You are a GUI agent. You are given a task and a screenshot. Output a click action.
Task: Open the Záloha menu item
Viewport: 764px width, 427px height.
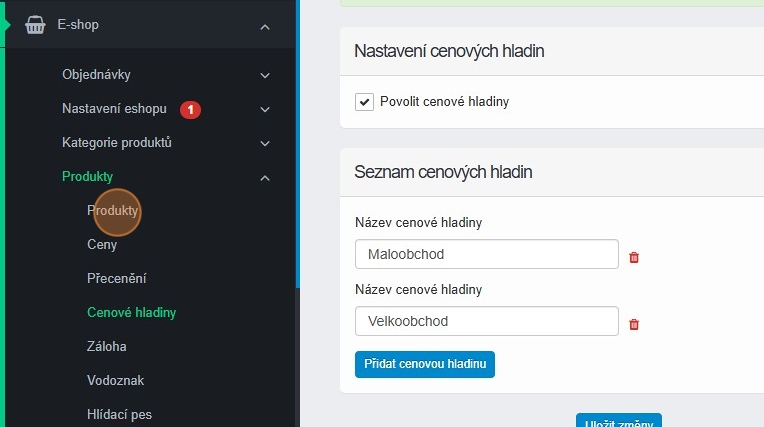(107, 347)
